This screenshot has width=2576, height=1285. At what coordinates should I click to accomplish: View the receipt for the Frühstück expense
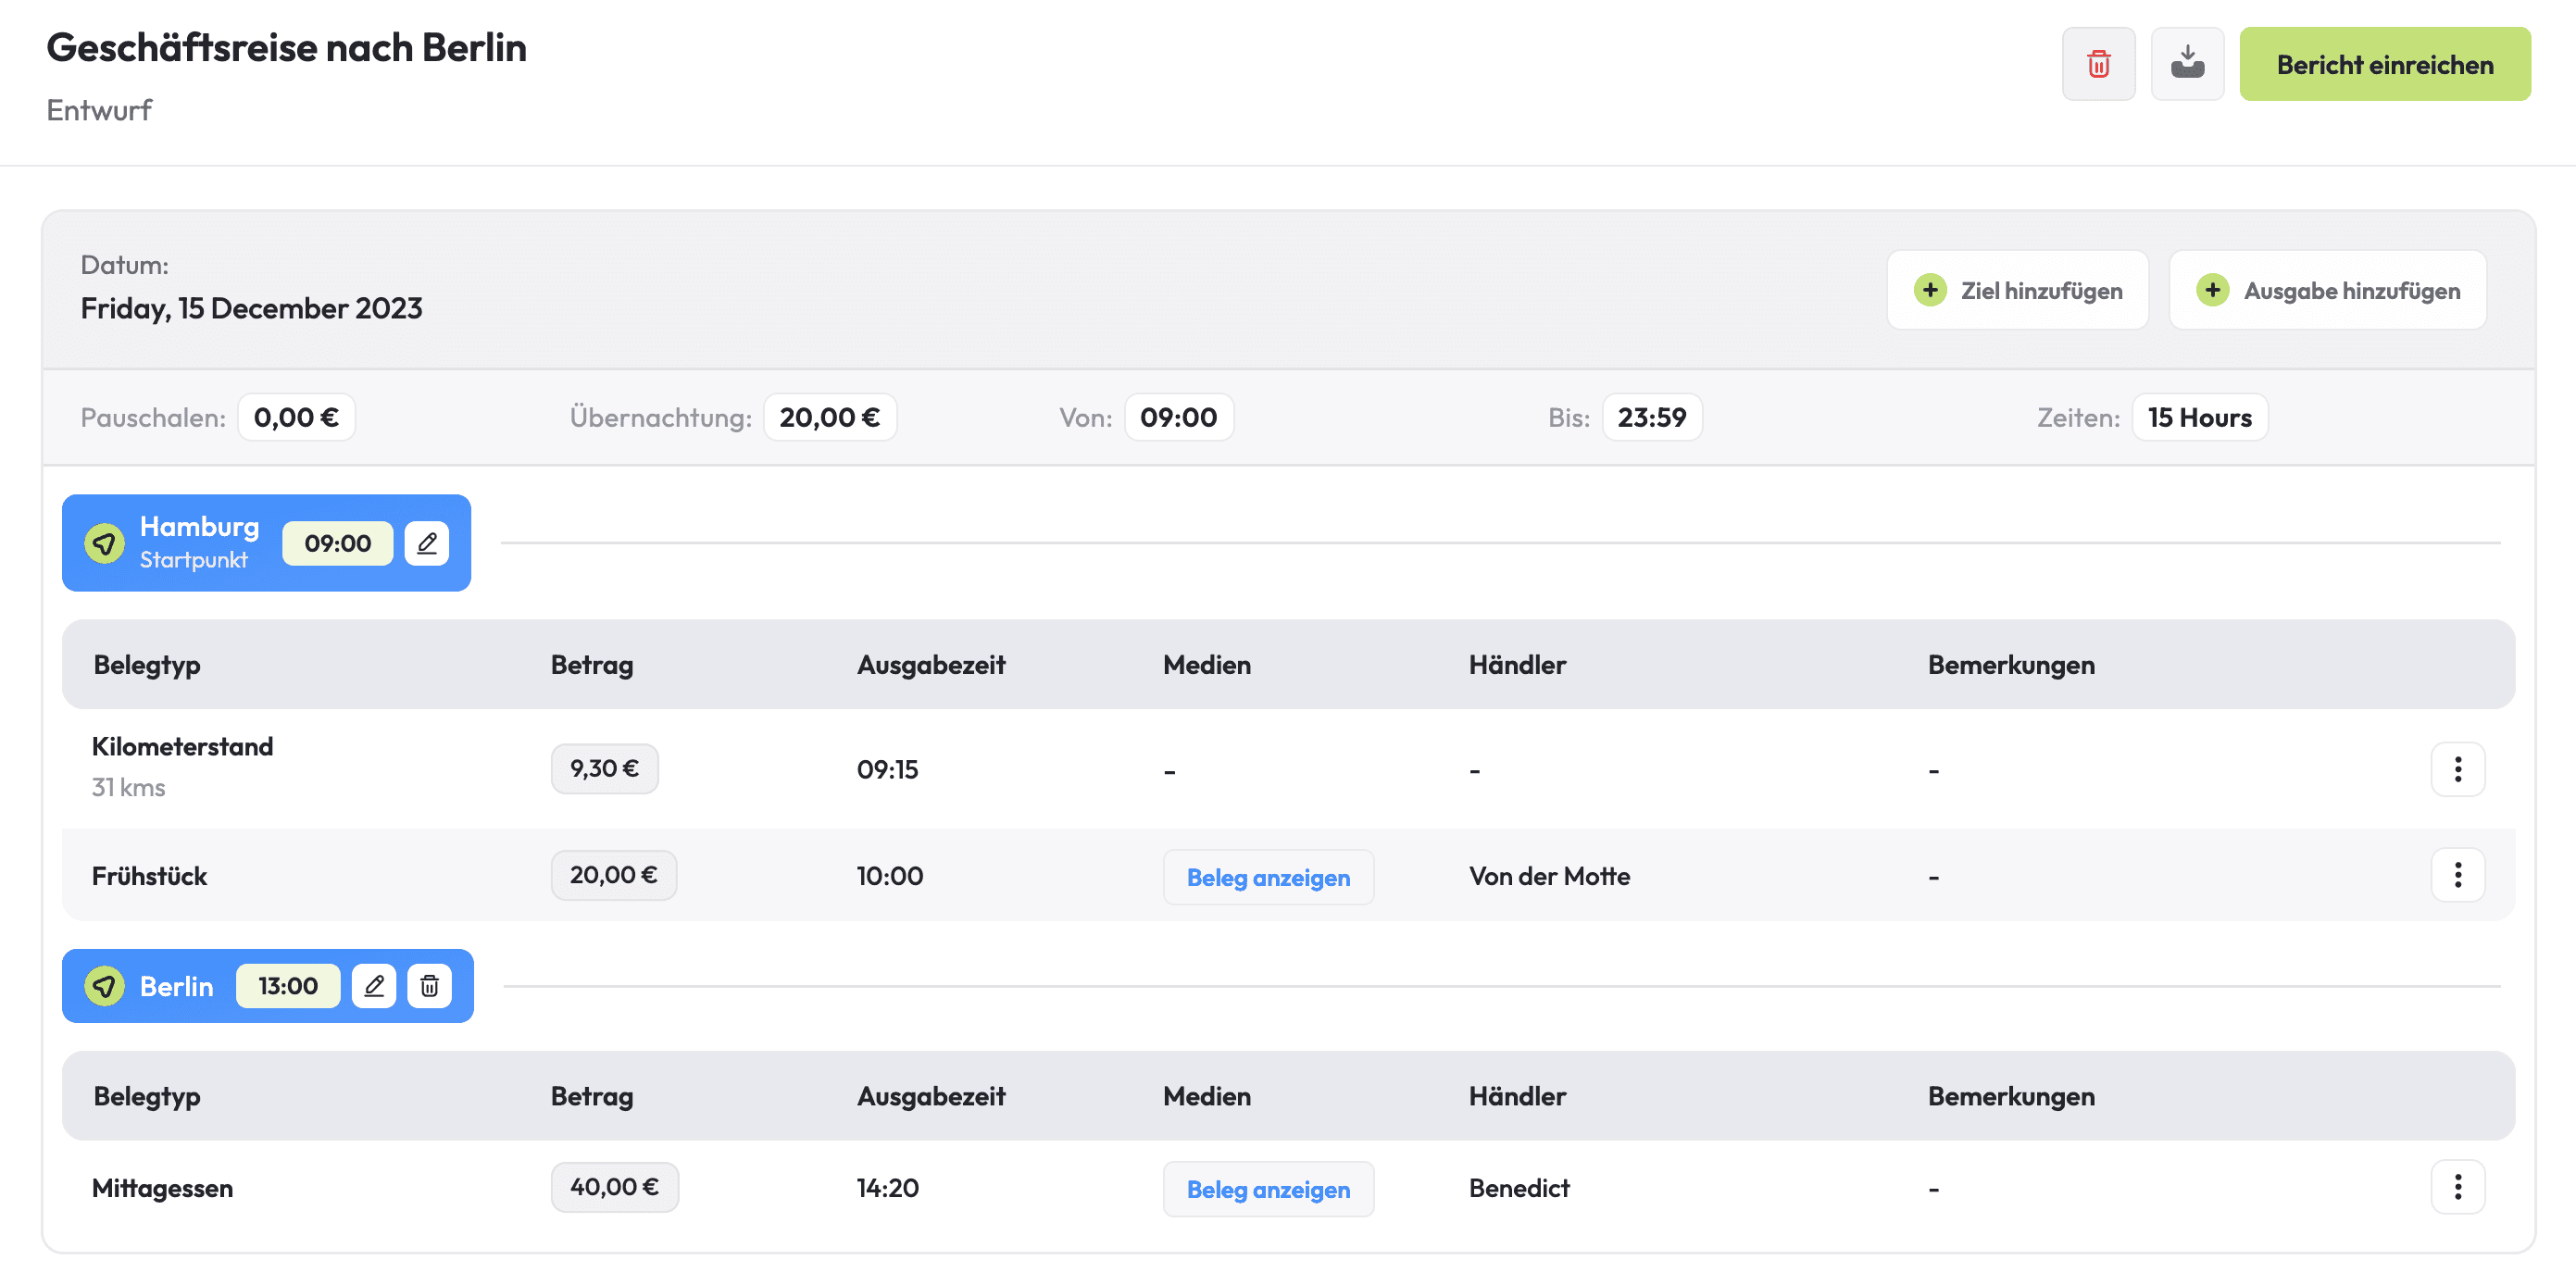[1267, 877]
